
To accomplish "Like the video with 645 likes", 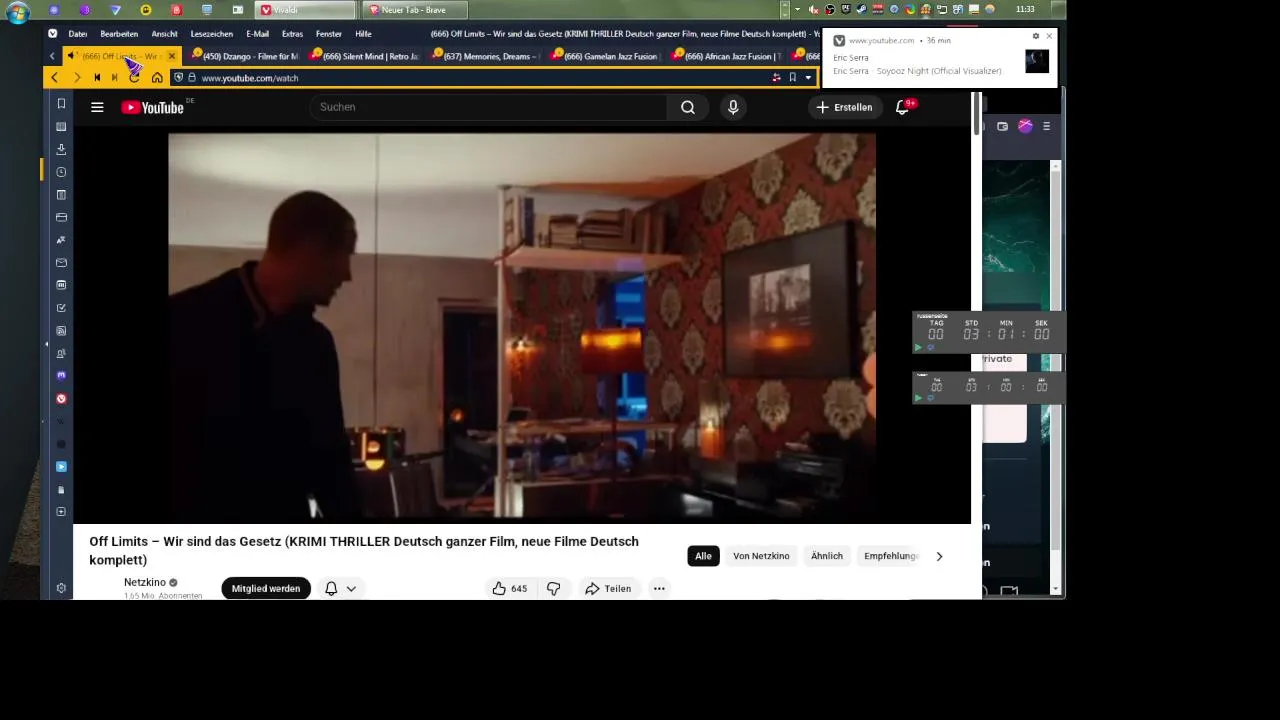I will [510, 589].
